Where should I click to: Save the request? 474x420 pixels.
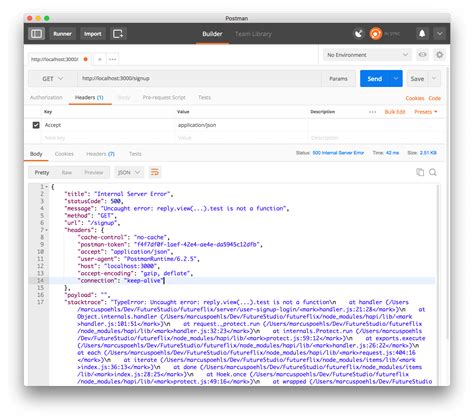pos(417,79)
